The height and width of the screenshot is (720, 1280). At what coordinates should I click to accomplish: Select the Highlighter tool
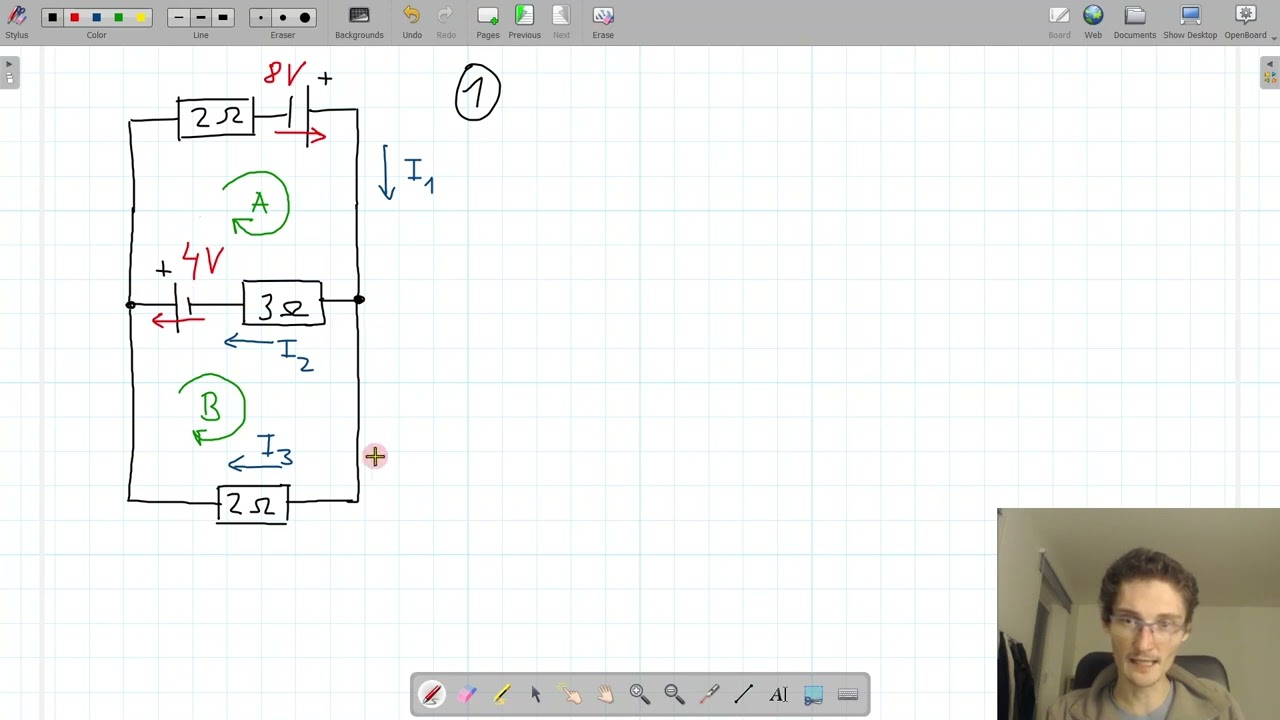[x=501, y=694]
